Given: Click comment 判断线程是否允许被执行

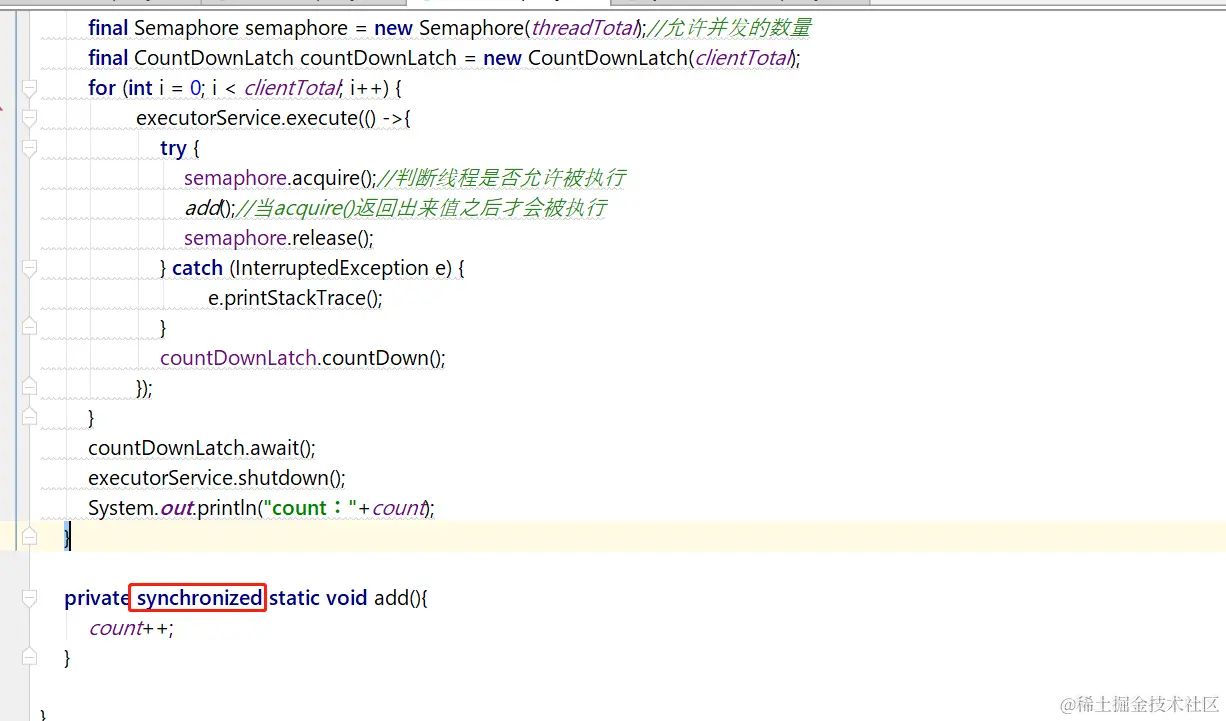Looking at the screenshot, I should (502, 178).
